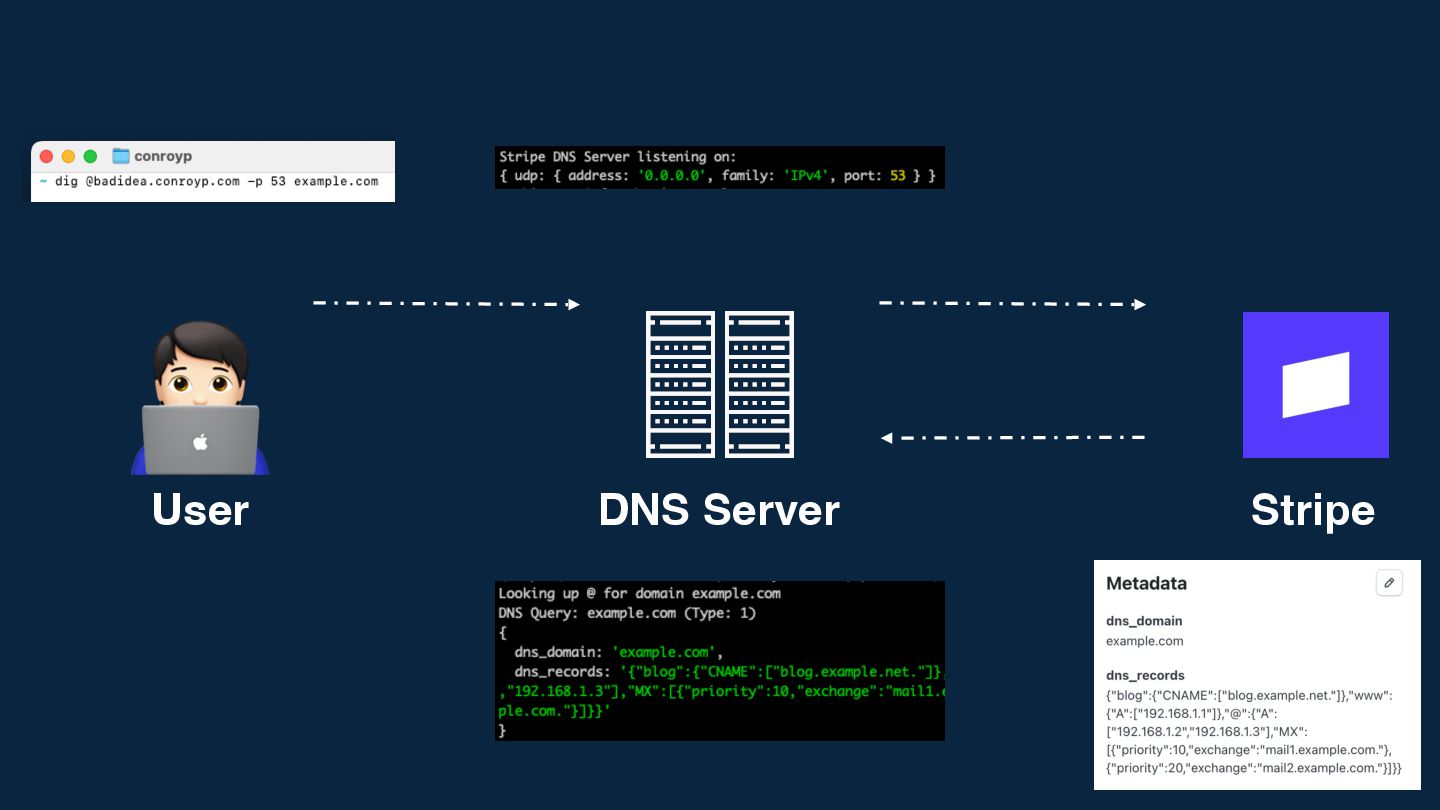
Task: Click the conroyp folder icon in terminal title
Action: [x=121, y=156]
